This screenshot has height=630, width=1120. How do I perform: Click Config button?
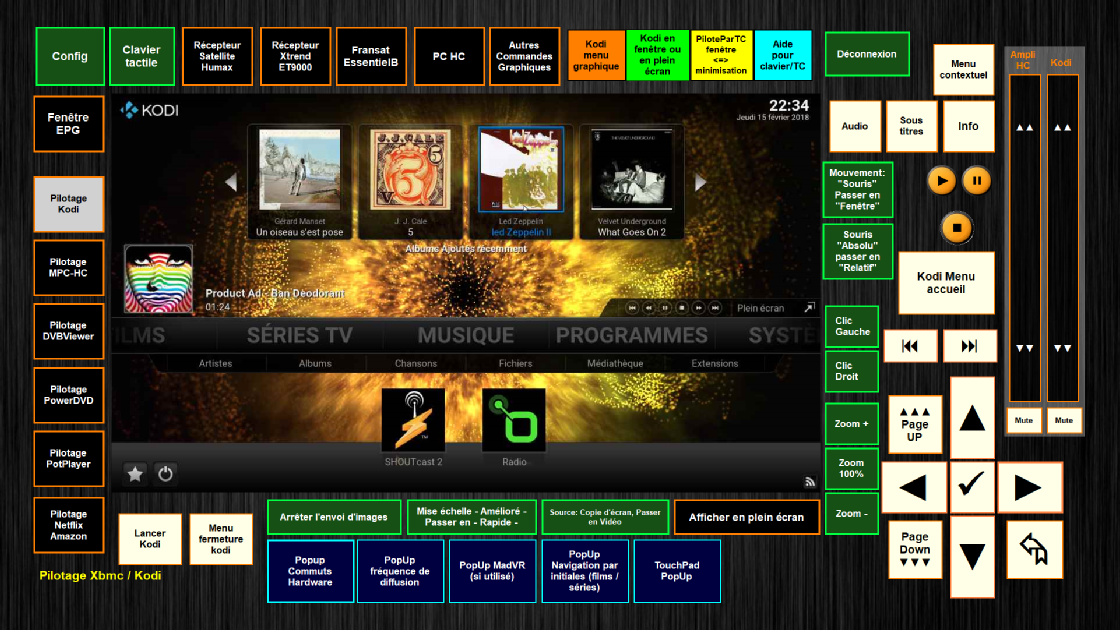pos(70,56)
